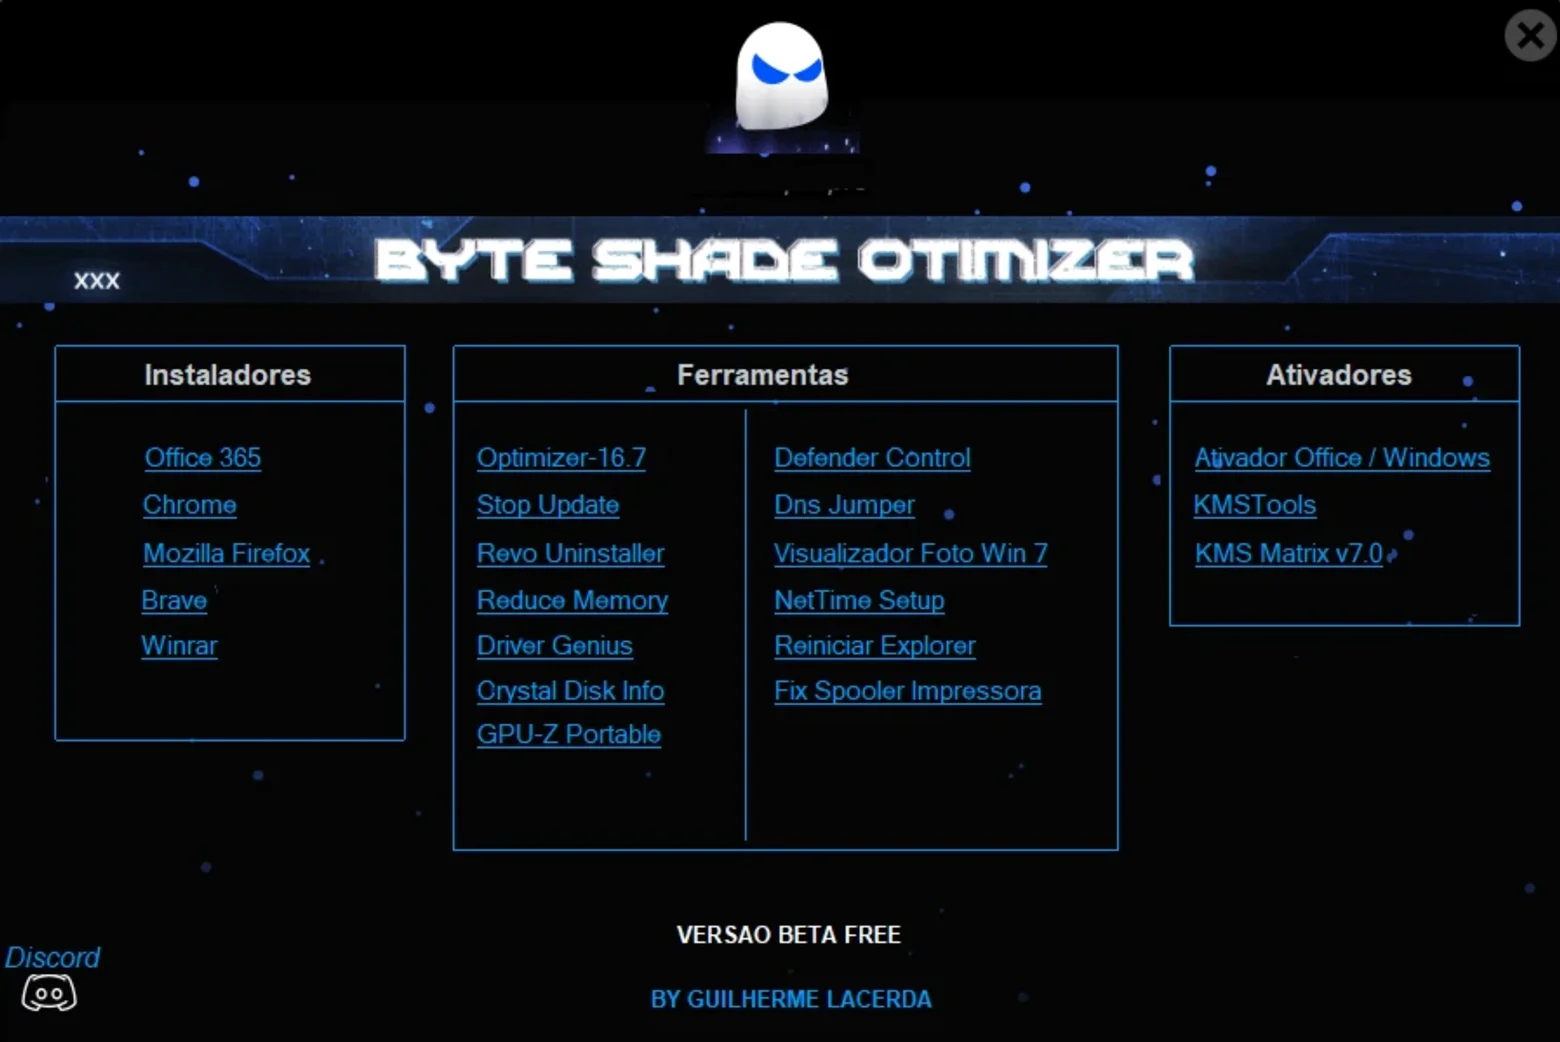The width and height of the screenshot is (1560, 1042).
Task: Click the Discord controller icon
Action: [x=49, y=994]
